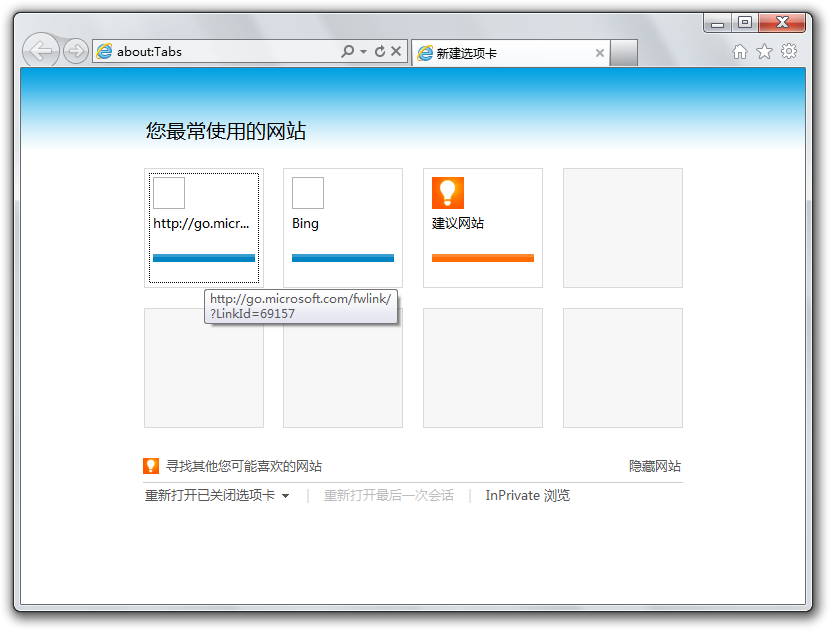Click 重新打开最后一次会话 link
The image size is (831, 631).
[x=389, y=495]
